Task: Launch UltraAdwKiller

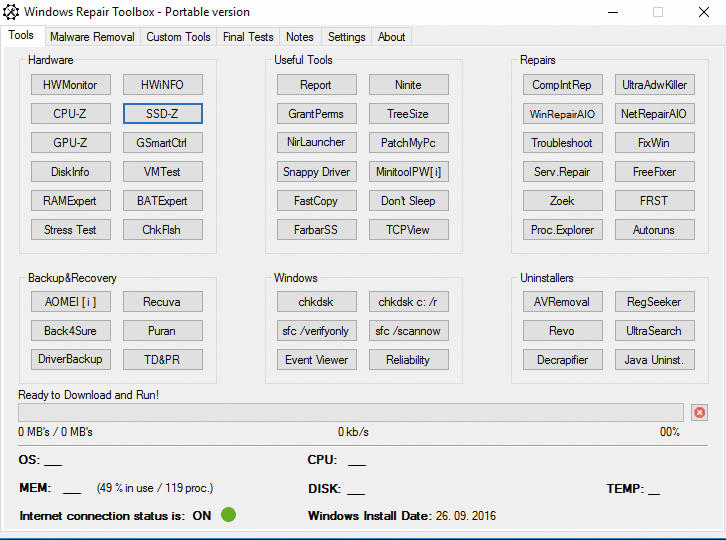Action: coord(655,85)
